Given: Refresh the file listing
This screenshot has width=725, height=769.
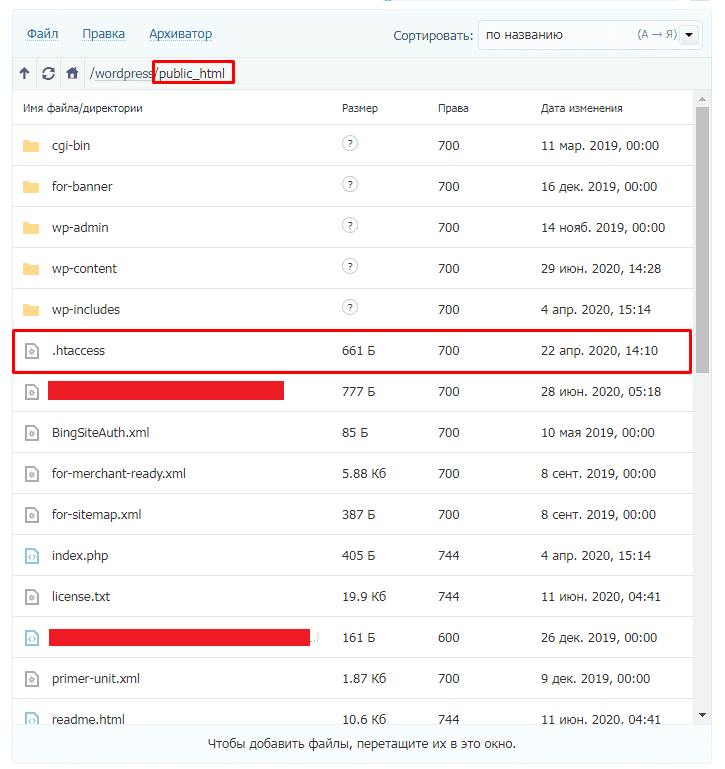Looking at the screenshot, I should [x=48, y=74].
